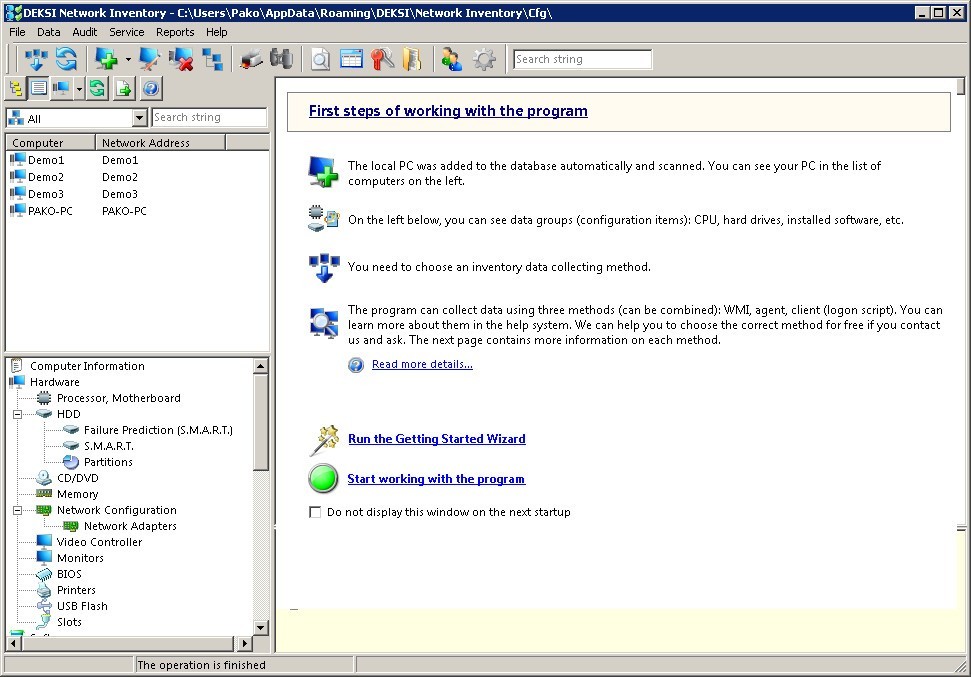This screenshot has width=971, height=677.
Task: Toggle the tree structure view icon
Action: (17, 88)
